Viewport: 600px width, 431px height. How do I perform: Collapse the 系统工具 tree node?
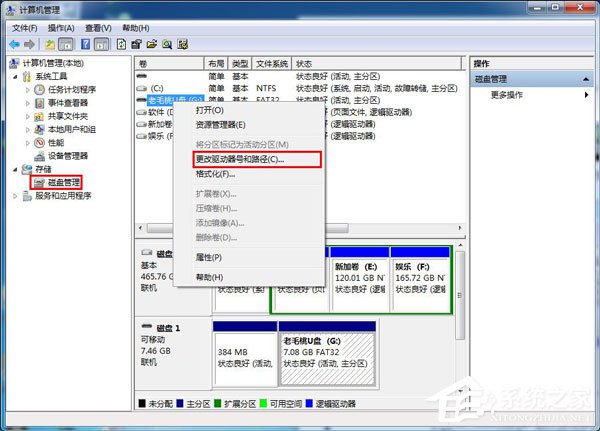(15, 76)
